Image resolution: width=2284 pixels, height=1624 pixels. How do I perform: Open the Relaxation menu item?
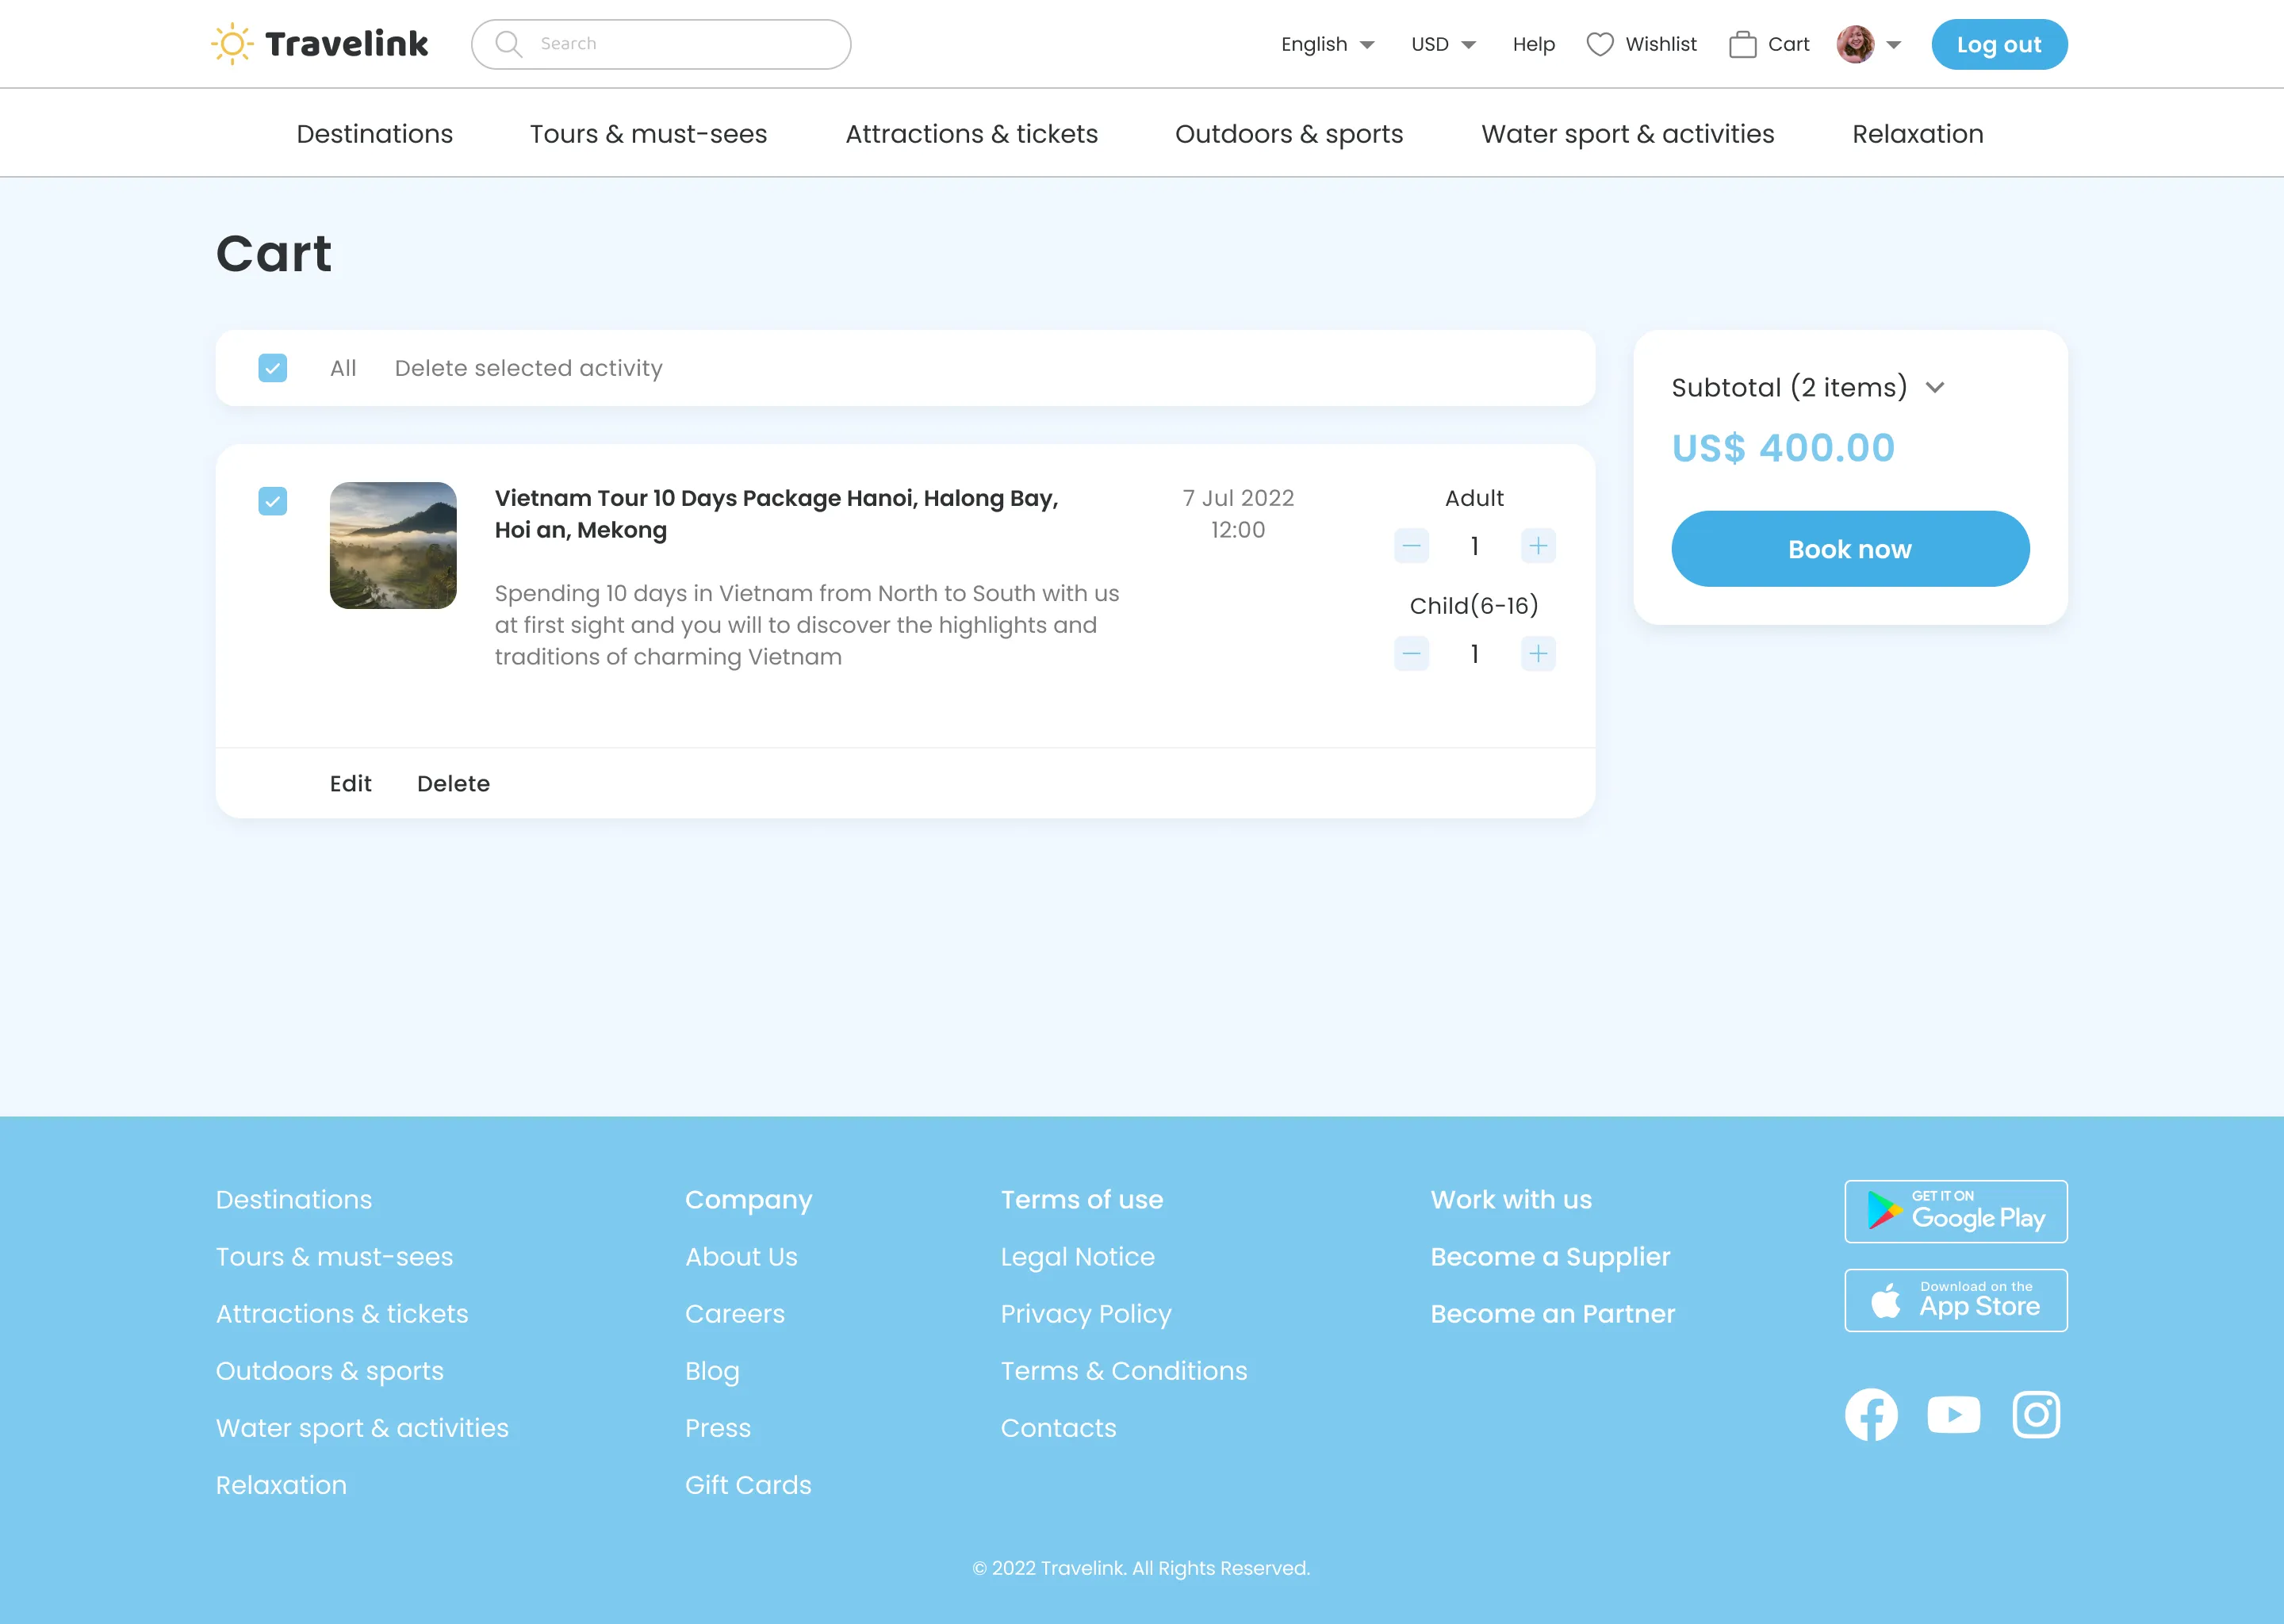1916,133
